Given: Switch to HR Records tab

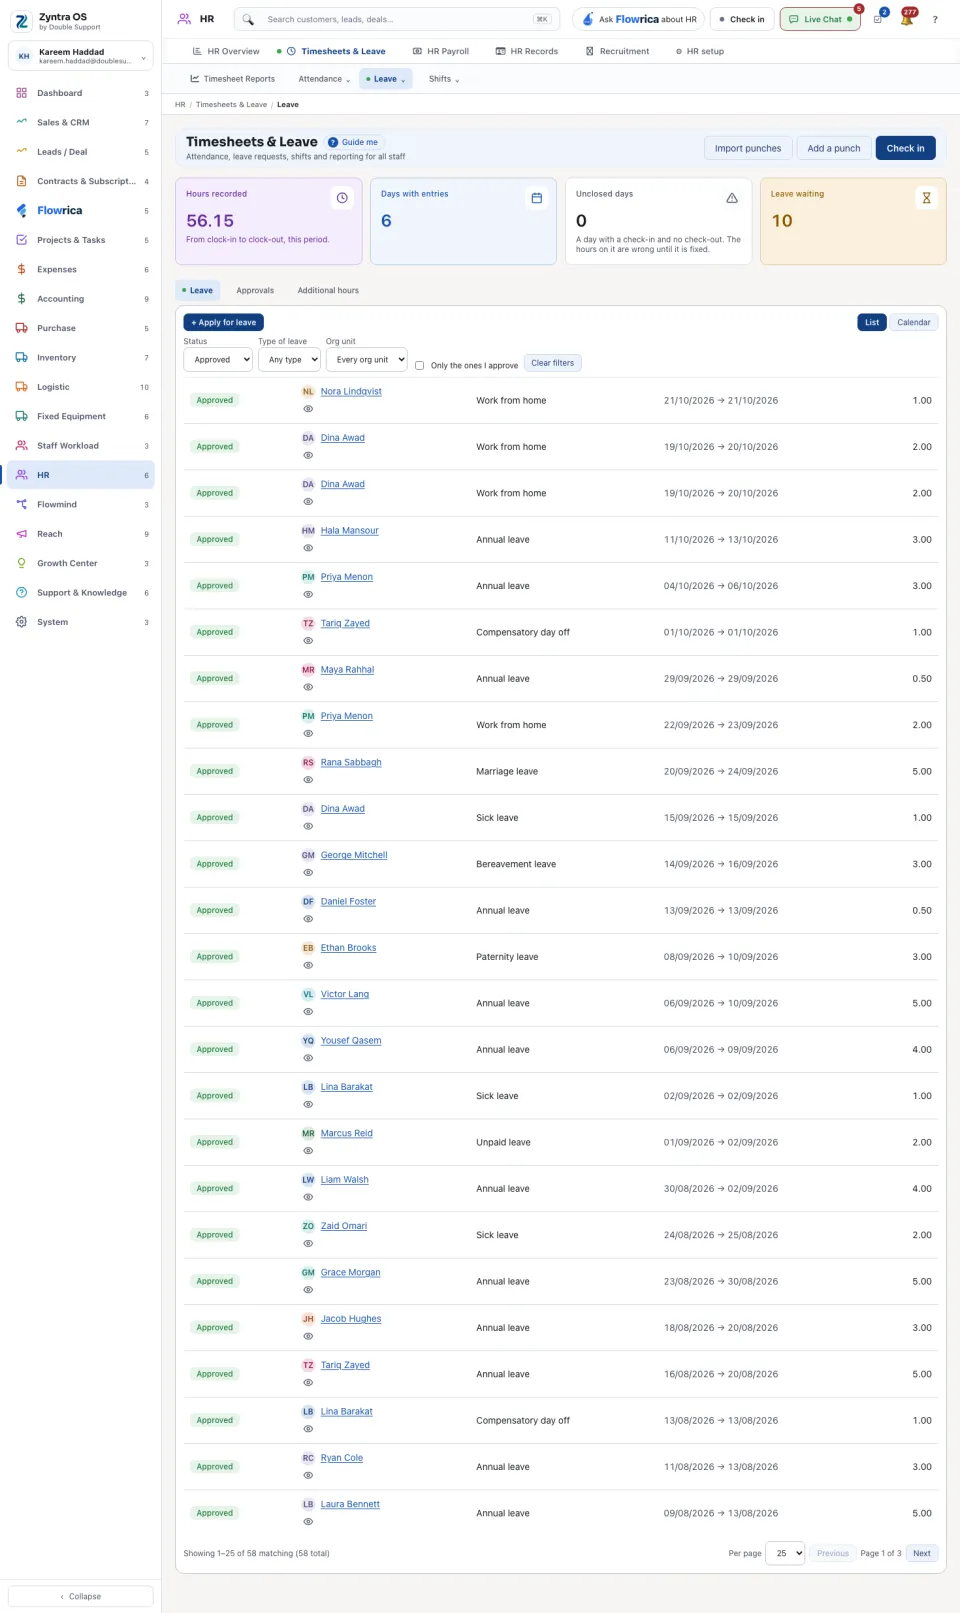Looking at the screenshot, I should click(x=527, y=51).
